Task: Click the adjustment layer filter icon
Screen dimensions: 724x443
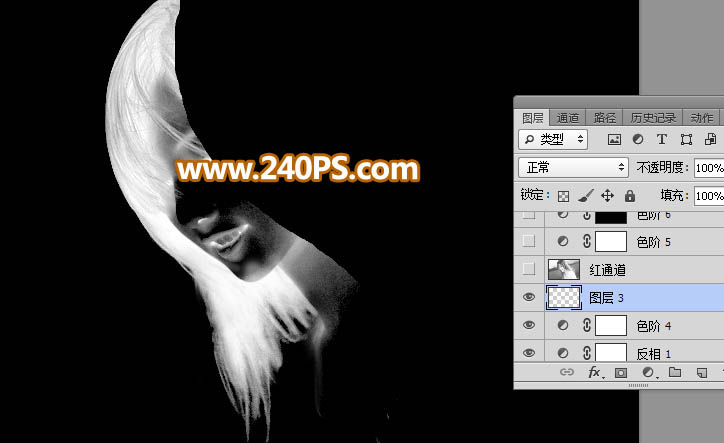Action: 638,139
